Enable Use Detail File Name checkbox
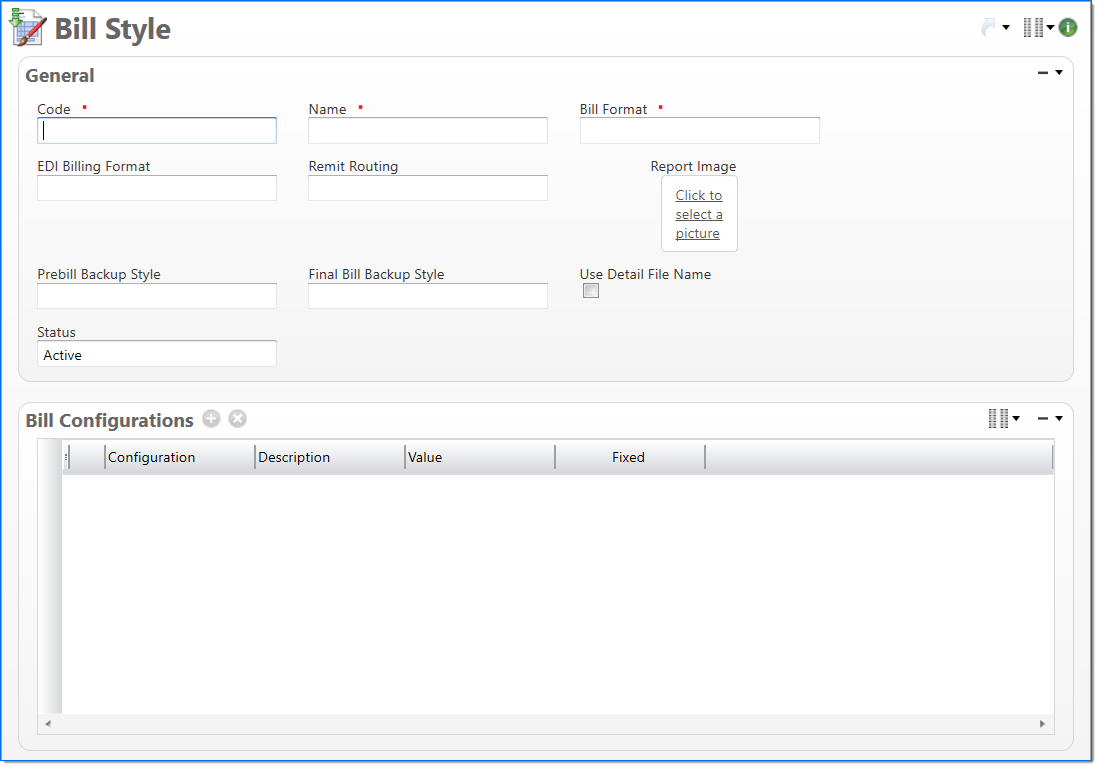 pos(591,291)
